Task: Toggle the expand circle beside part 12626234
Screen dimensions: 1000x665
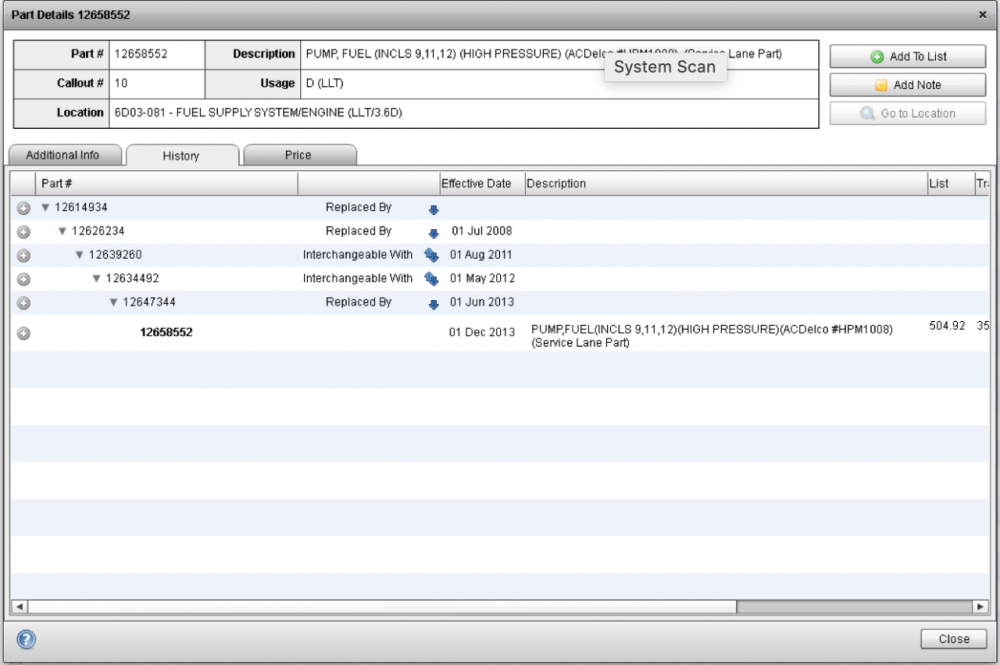Action: pos(23,231)
